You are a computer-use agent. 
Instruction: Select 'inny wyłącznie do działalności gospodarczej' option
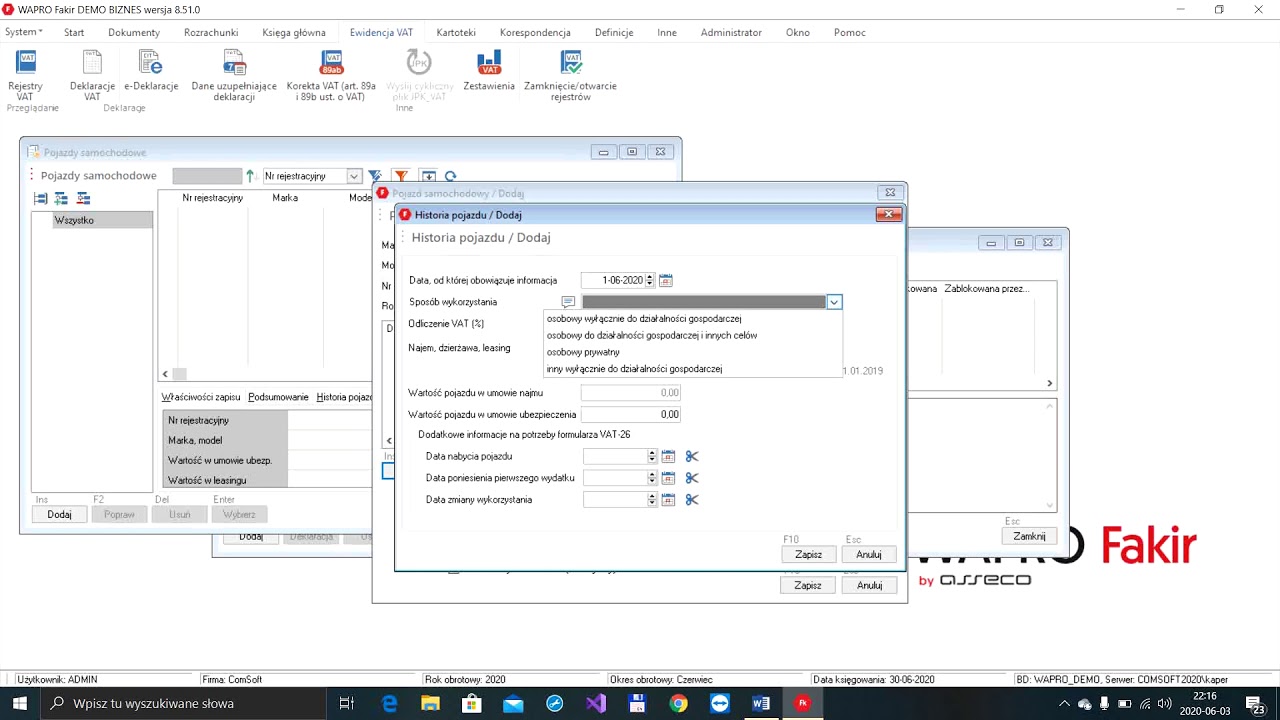[693, 369]
